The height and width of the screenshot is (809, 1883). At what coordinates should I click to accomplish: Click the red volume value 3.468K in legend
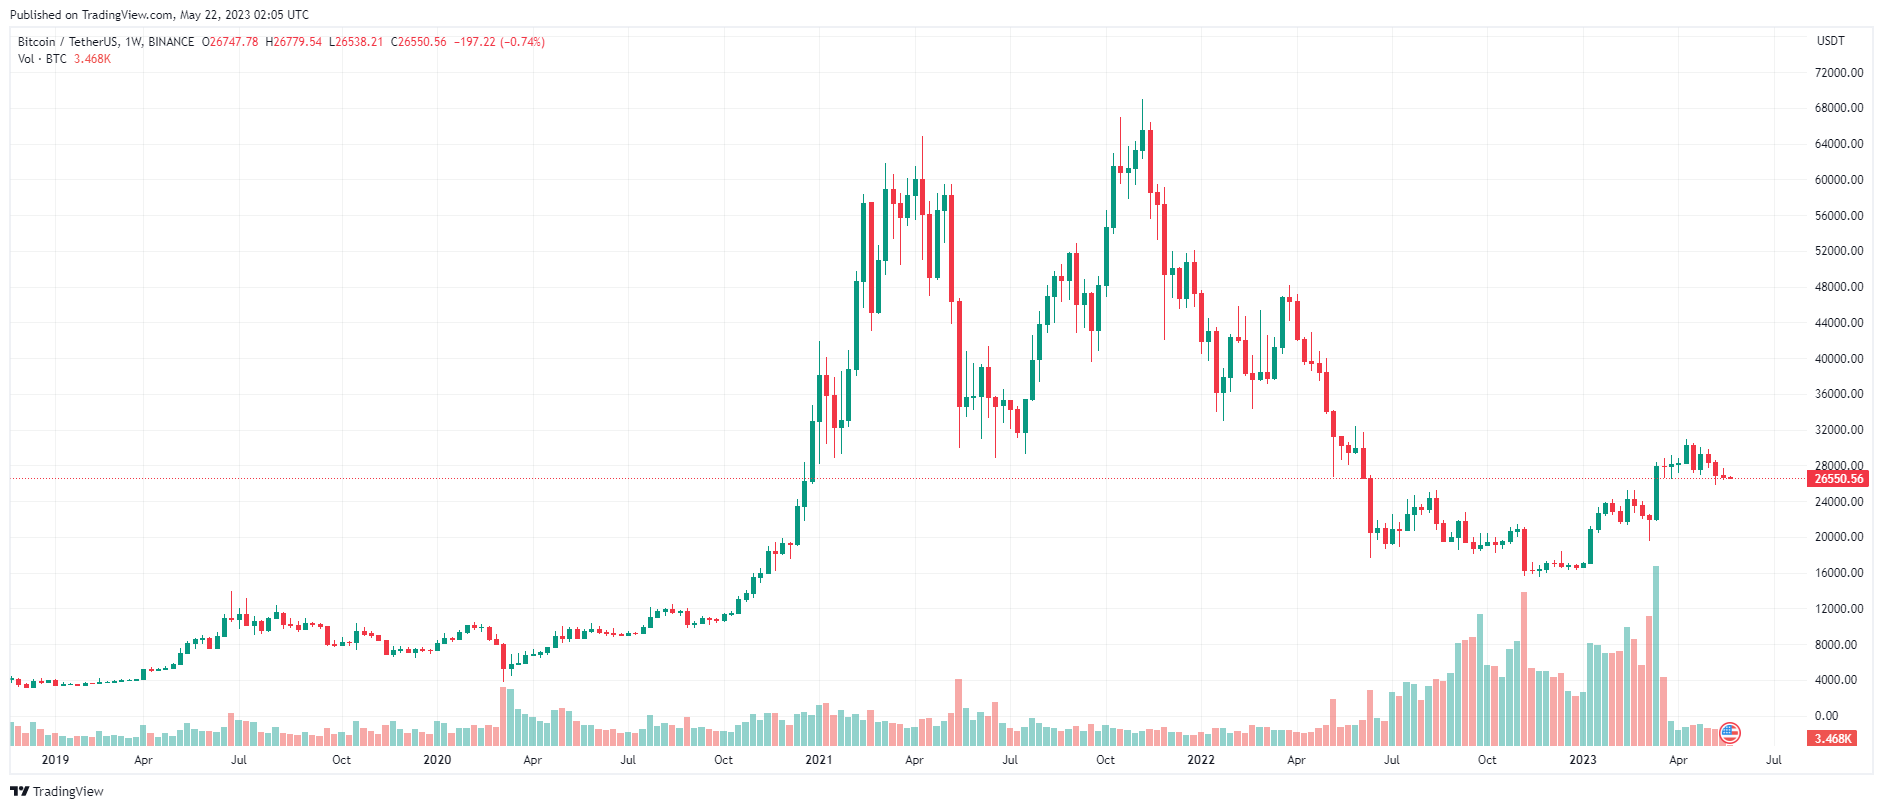click(x=92, y=59)
